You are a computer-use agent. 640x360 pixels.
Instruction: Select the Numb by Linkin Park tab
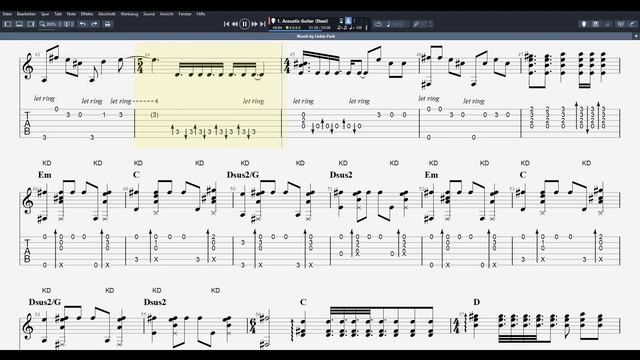[x=316, y=36]
